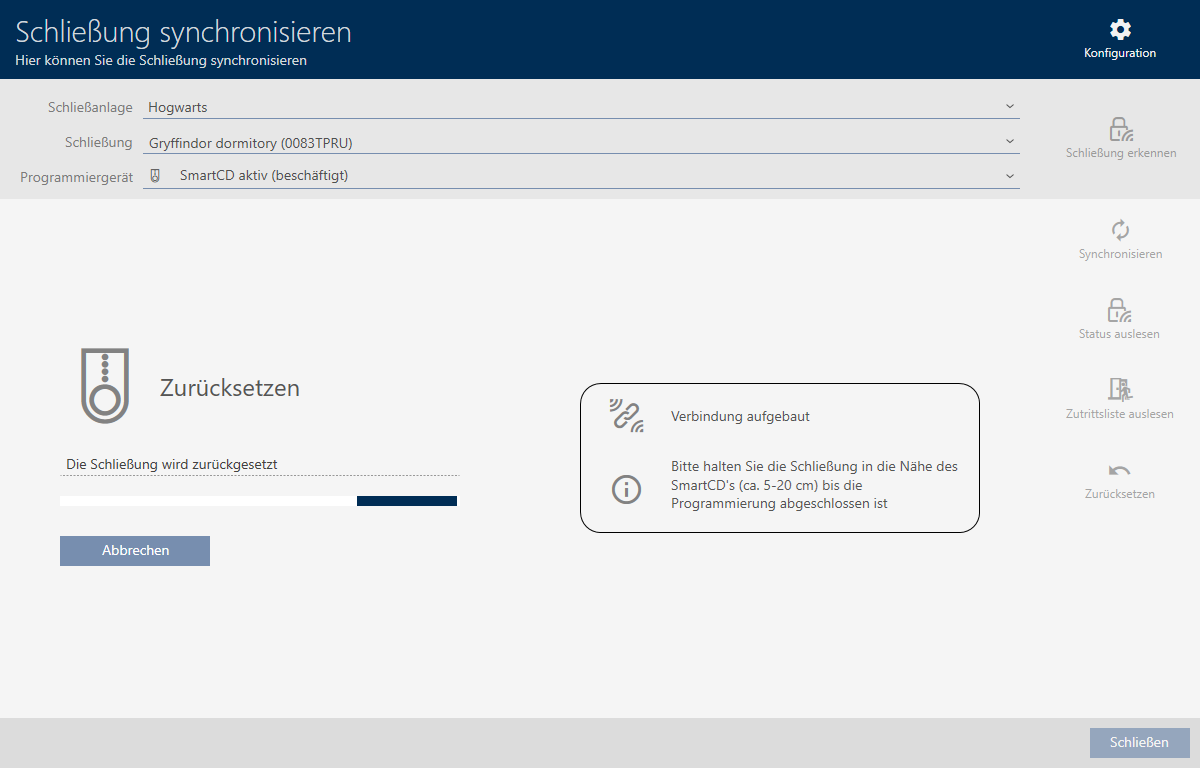Click the 'Die Schließung wird zurückgesetzt' status text

pyautogui.click(x=171, y=464)
